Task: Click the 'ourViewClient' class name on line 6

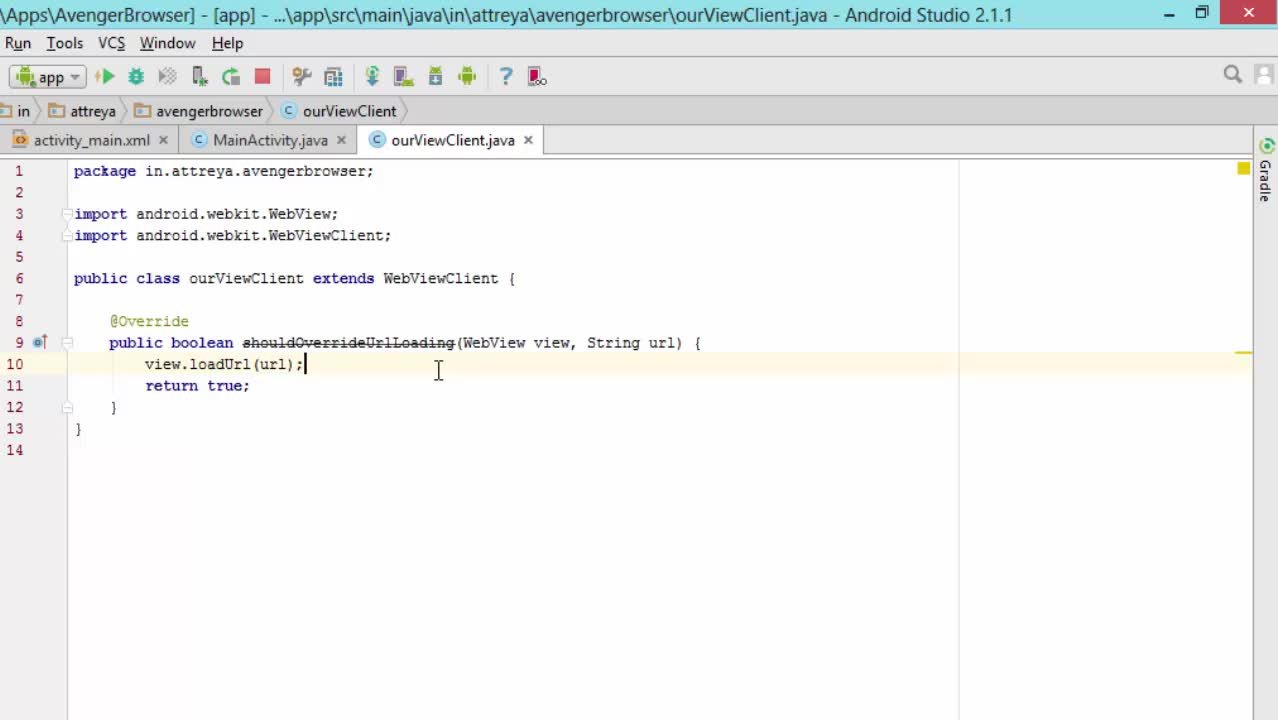Action: coord(246,278)
